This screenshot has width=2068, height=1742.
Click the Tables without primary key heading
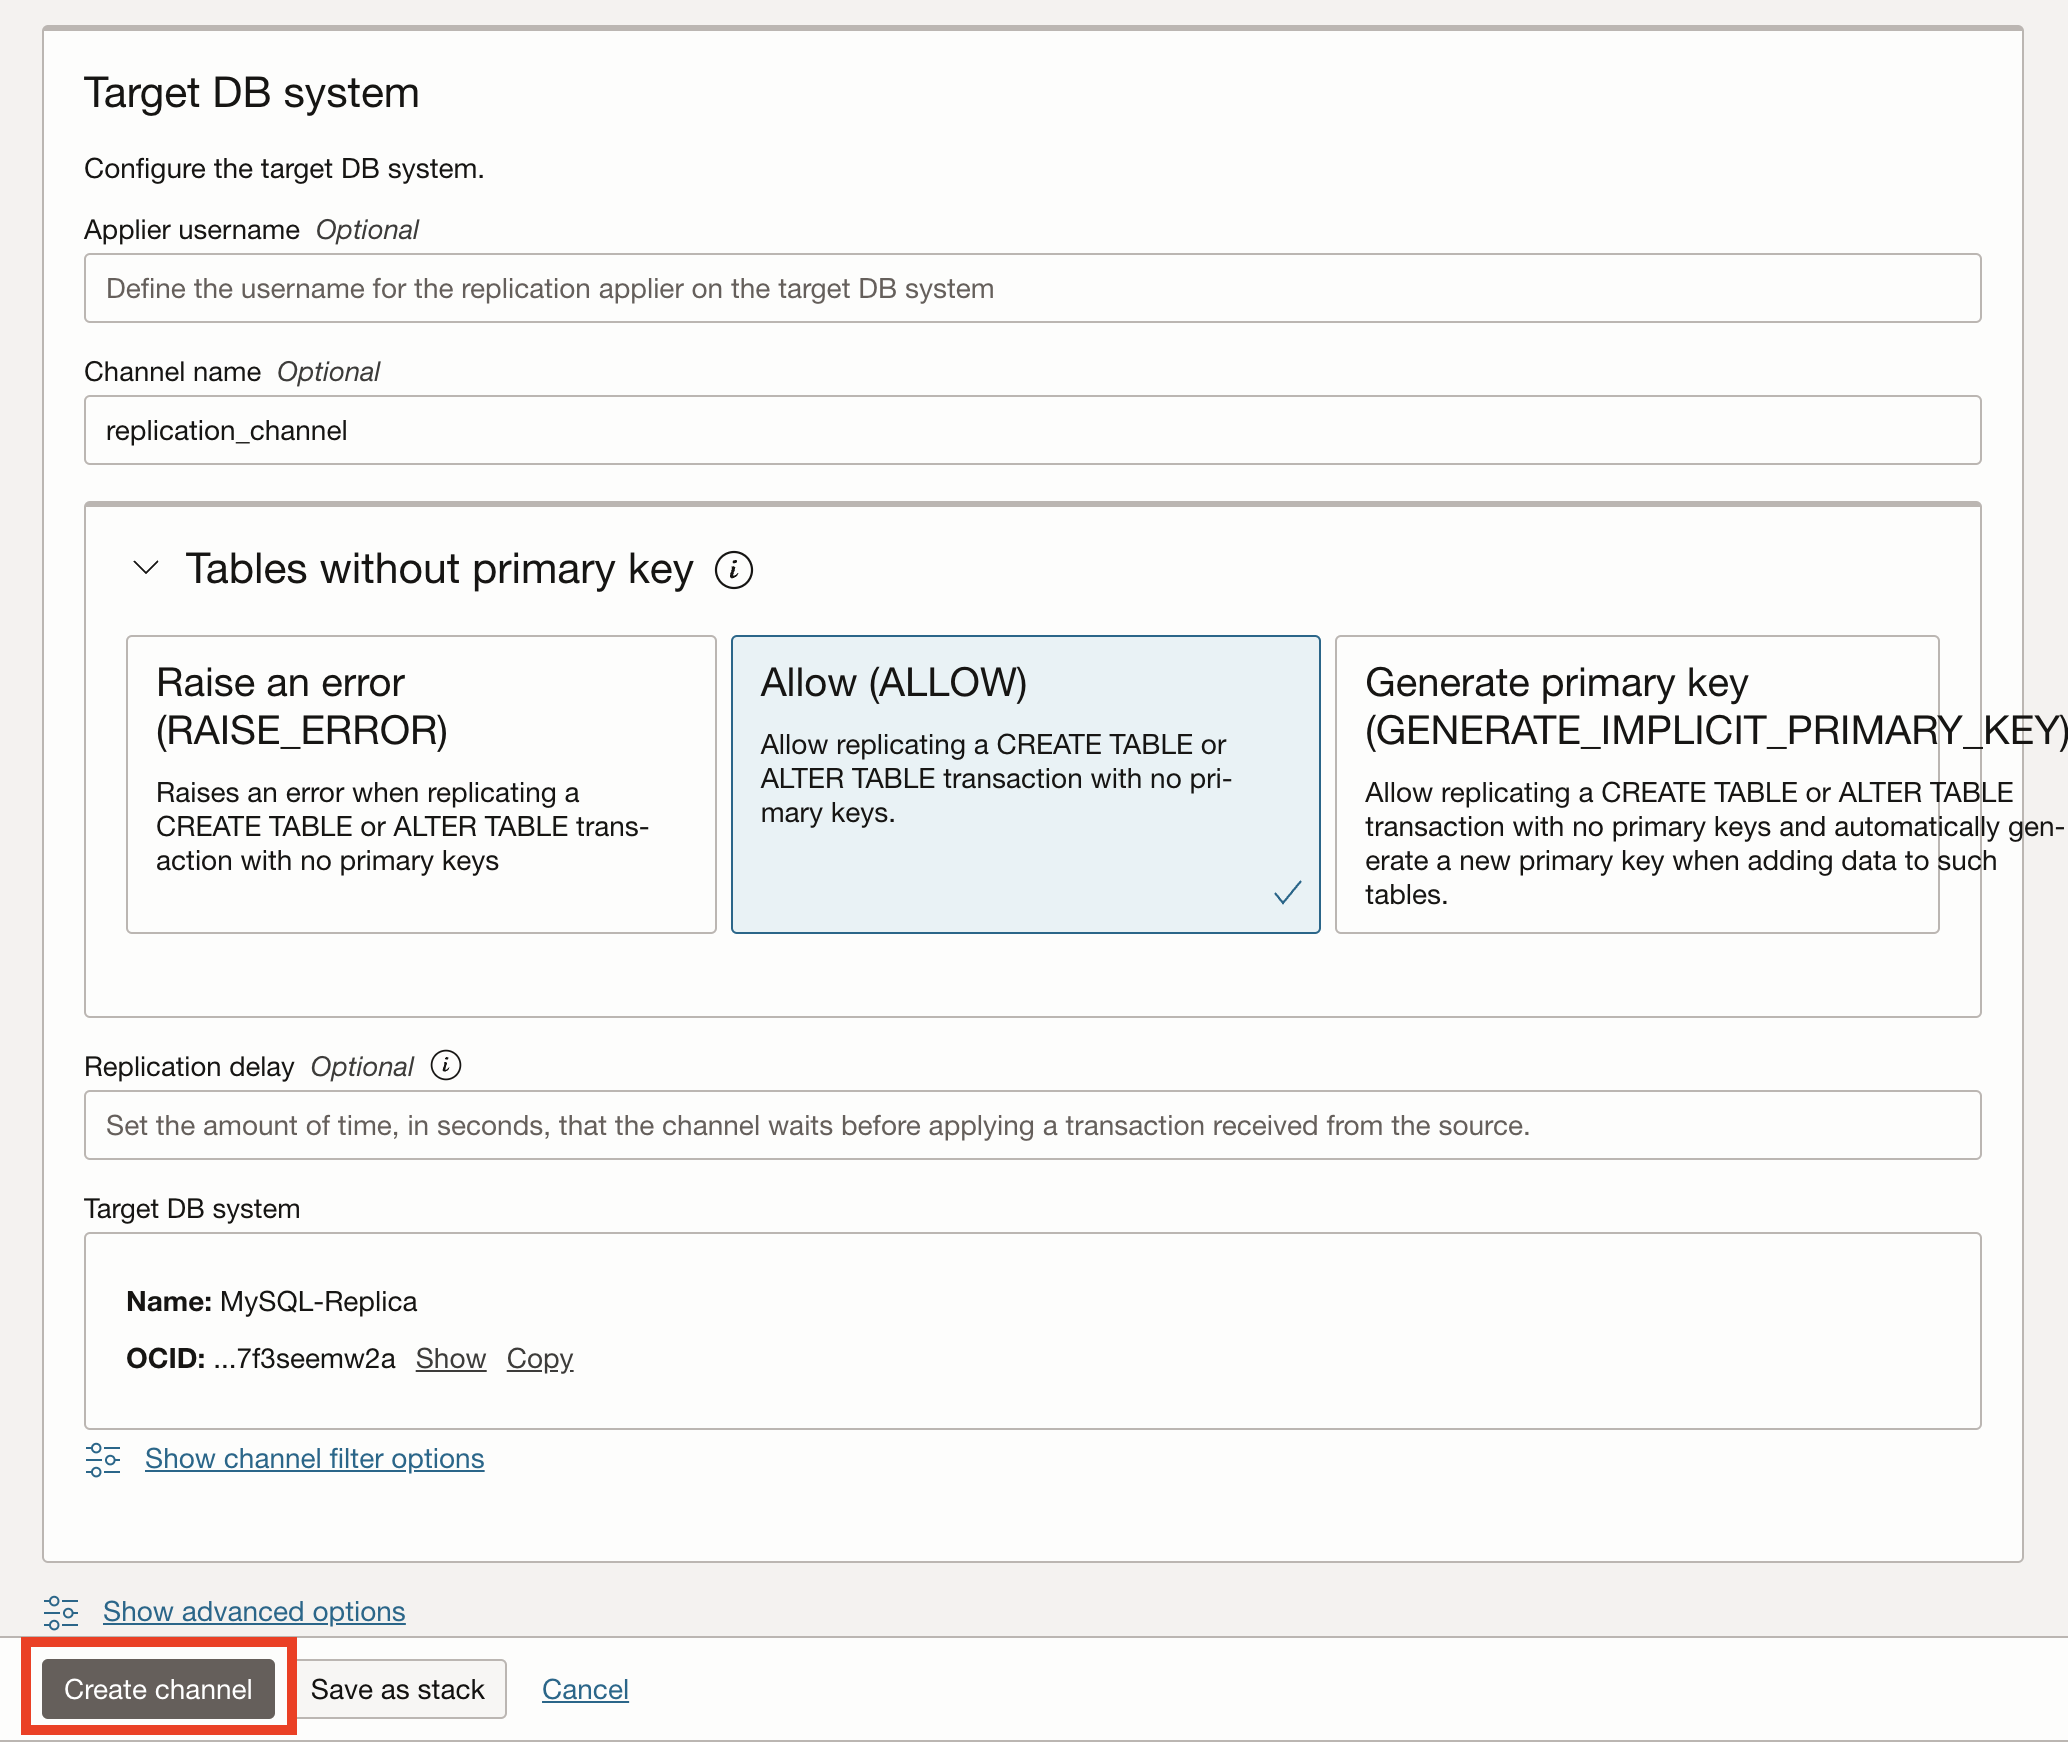439,569
